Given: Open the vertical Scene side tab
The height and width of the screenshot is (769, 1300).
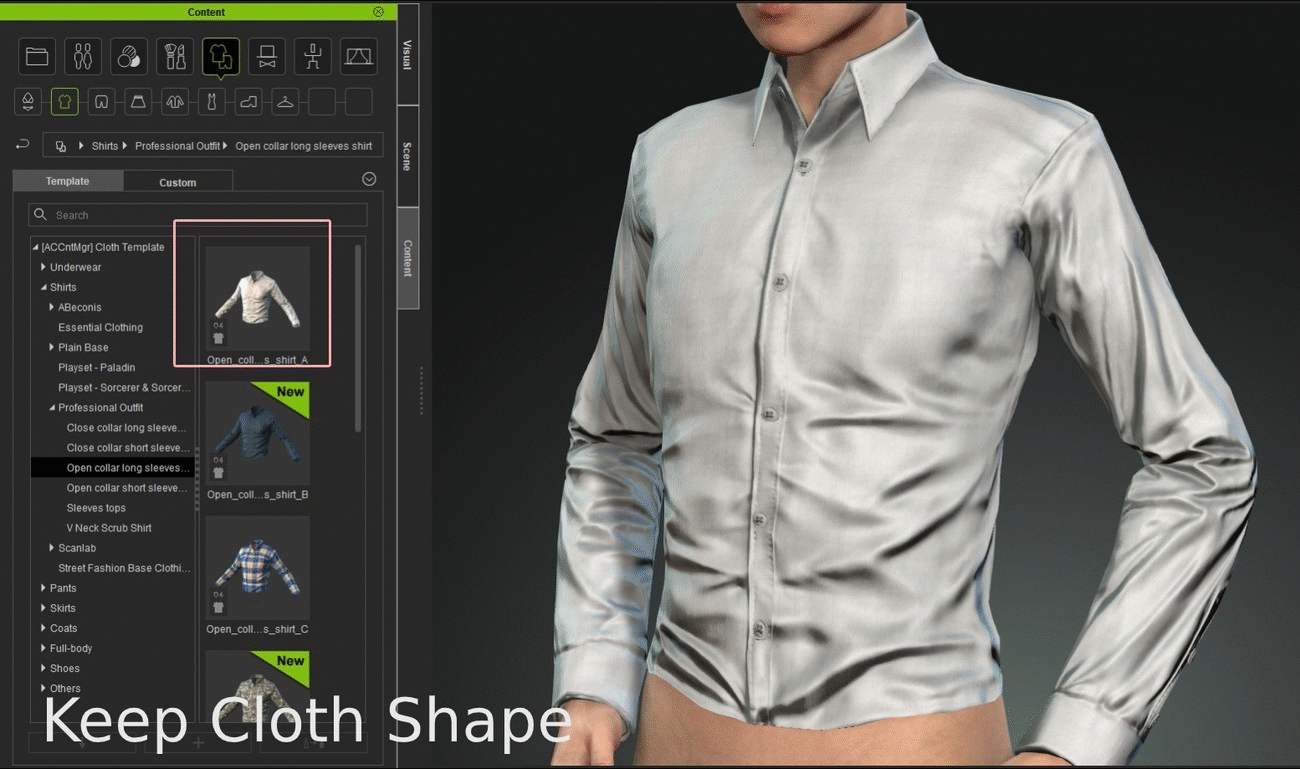Looking at the screenshot, I should pyautogui.click(x=407, y=157).
